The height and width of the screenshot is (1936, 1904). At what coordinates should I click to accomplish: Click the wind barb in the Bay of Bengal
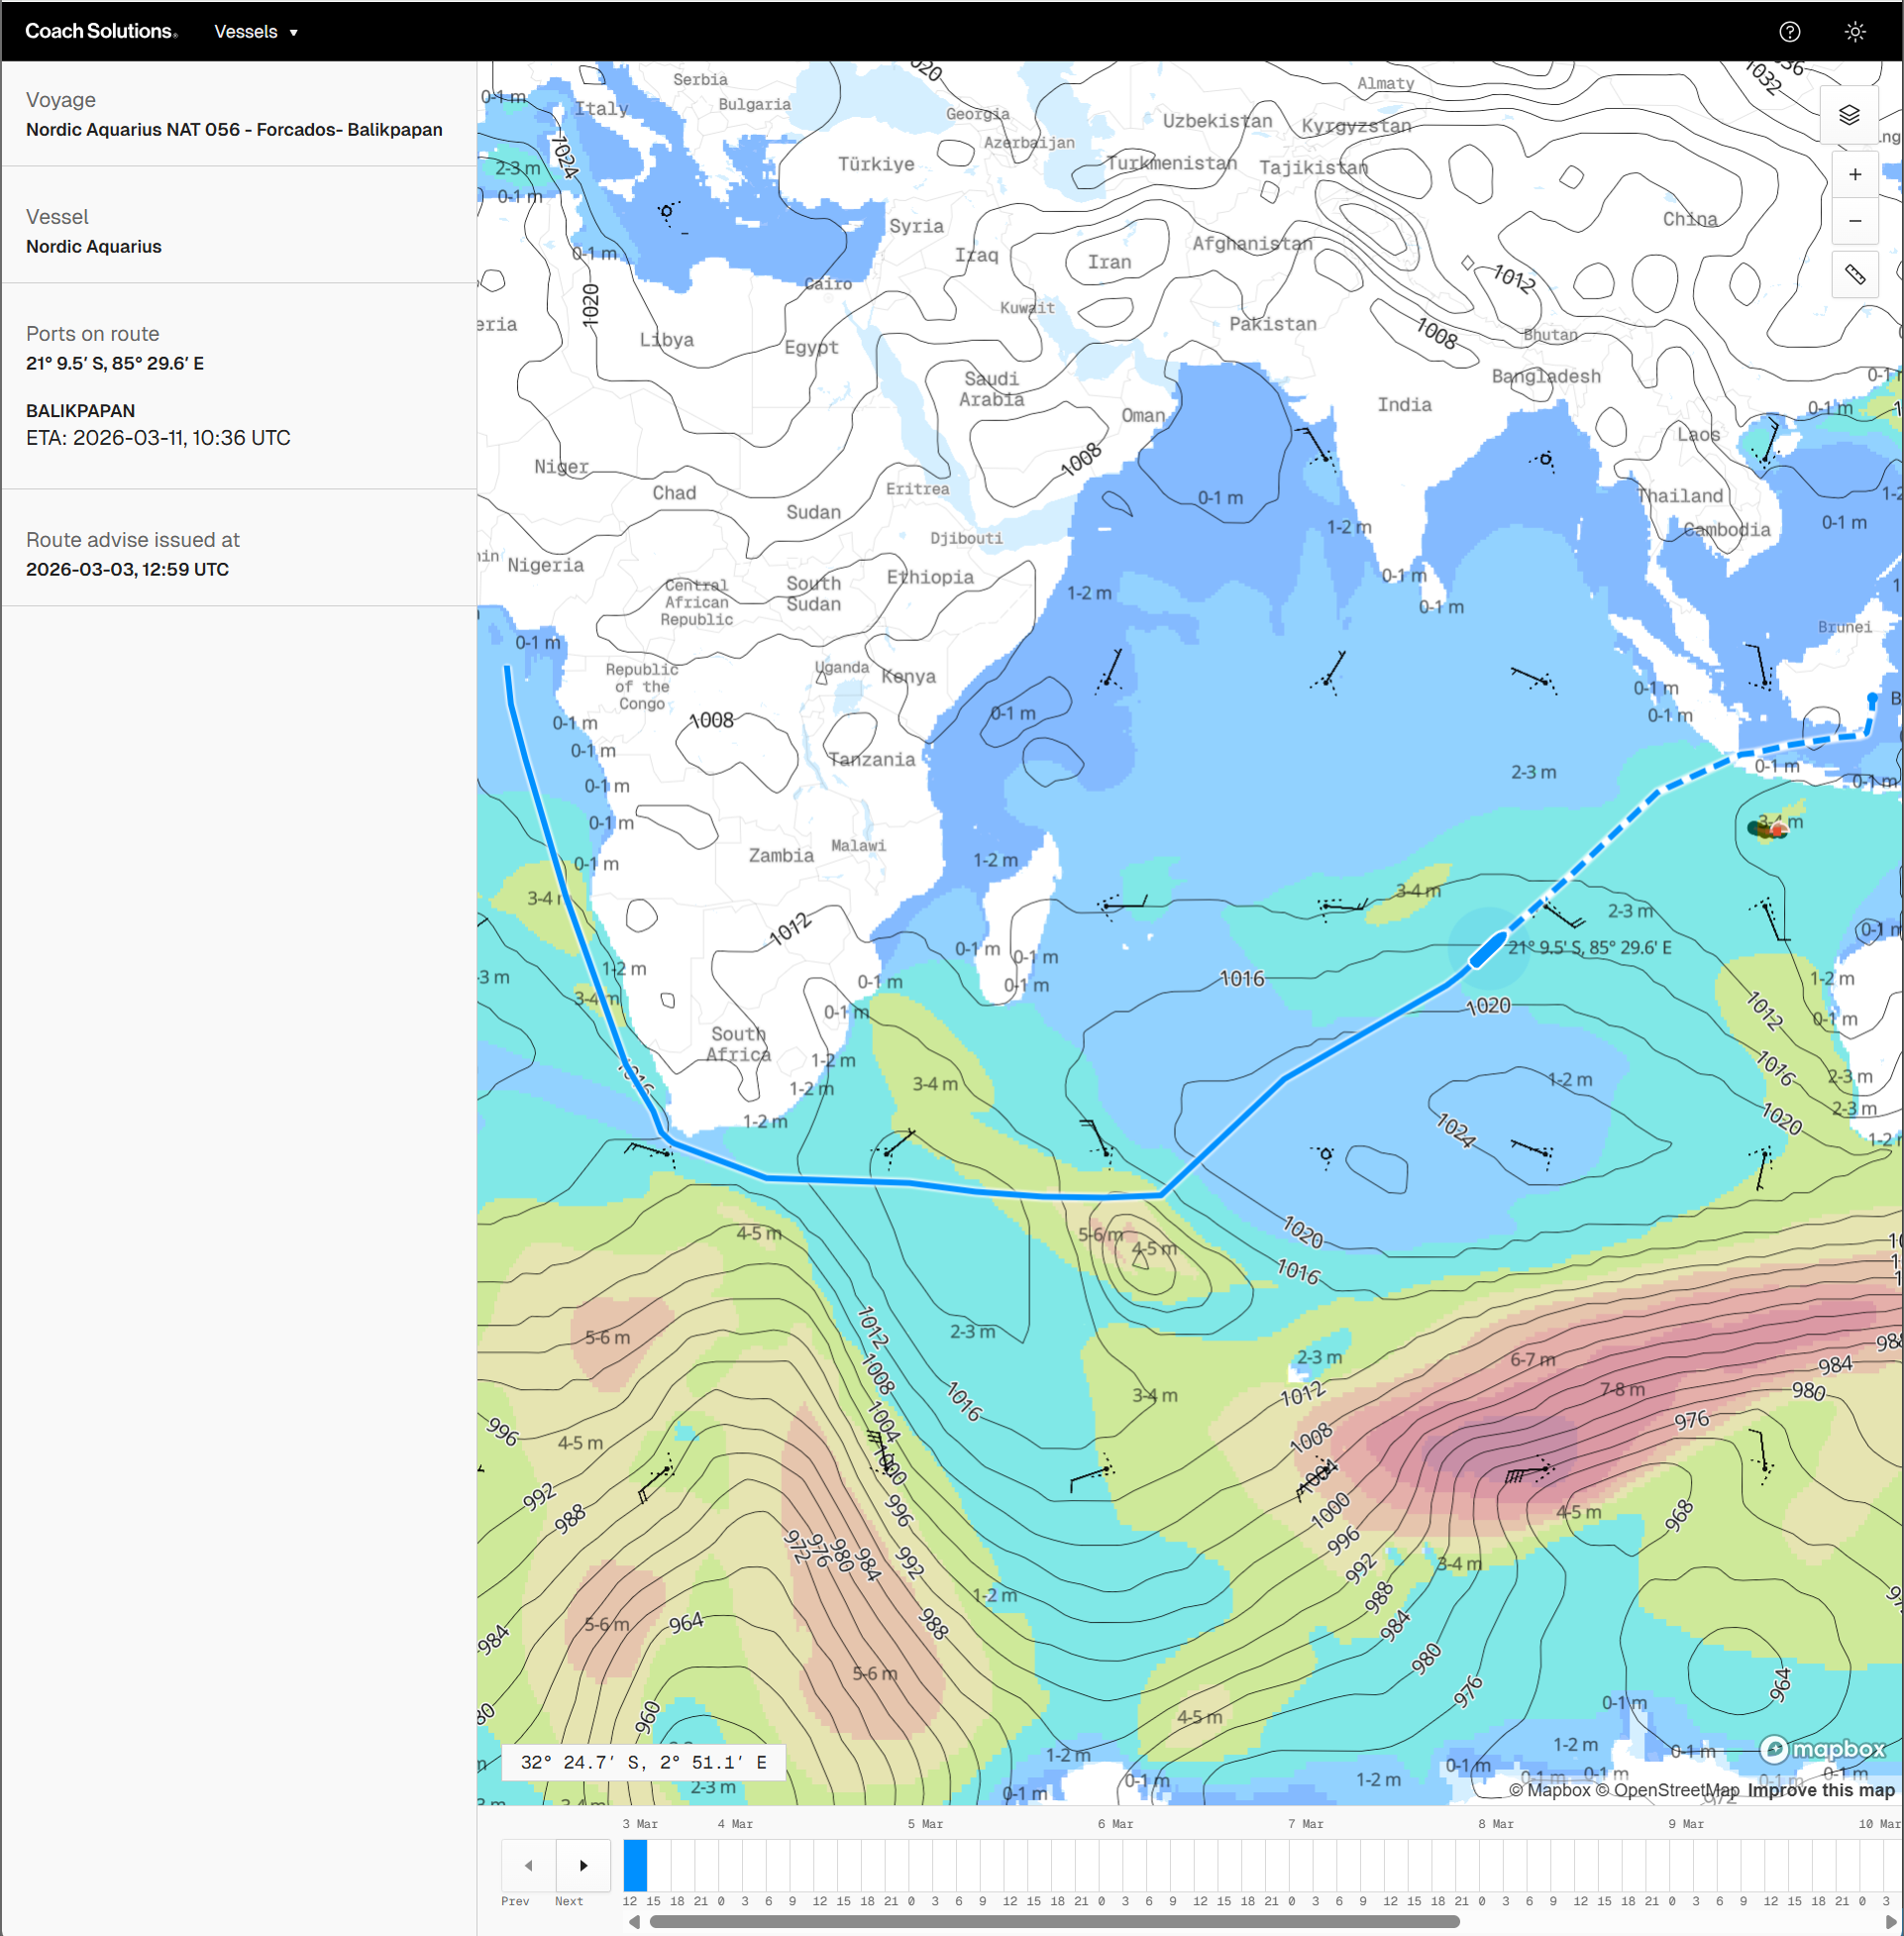(x=1545, y=460)
